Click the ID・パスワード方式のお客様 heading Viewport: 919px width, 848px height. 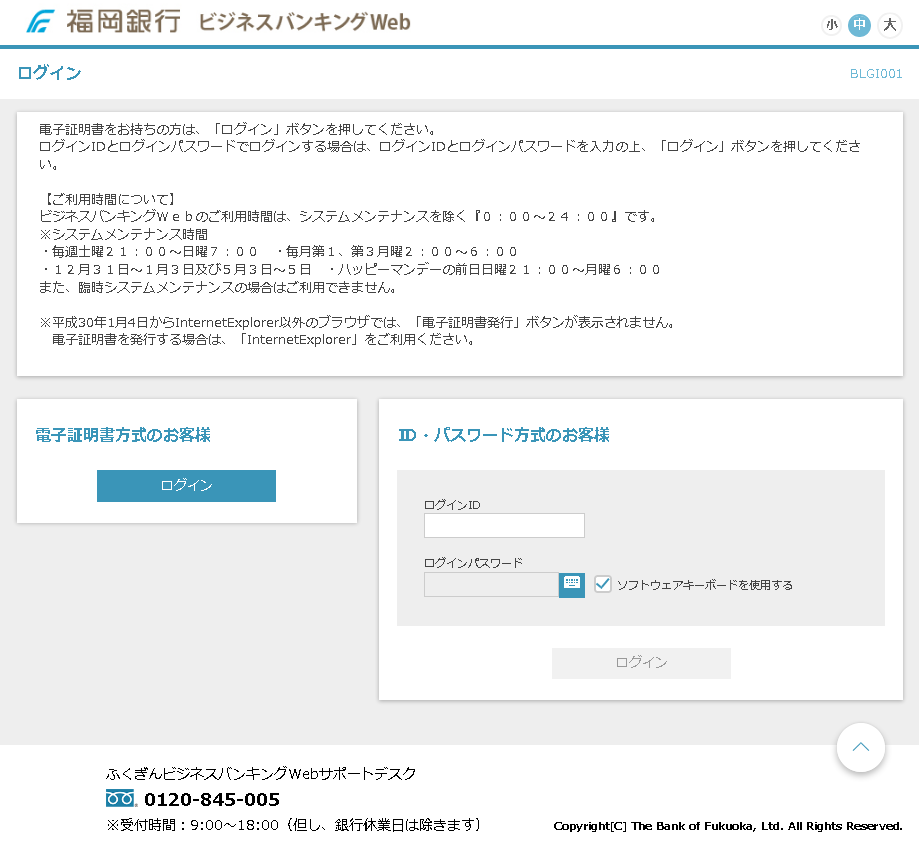(504, 435)
